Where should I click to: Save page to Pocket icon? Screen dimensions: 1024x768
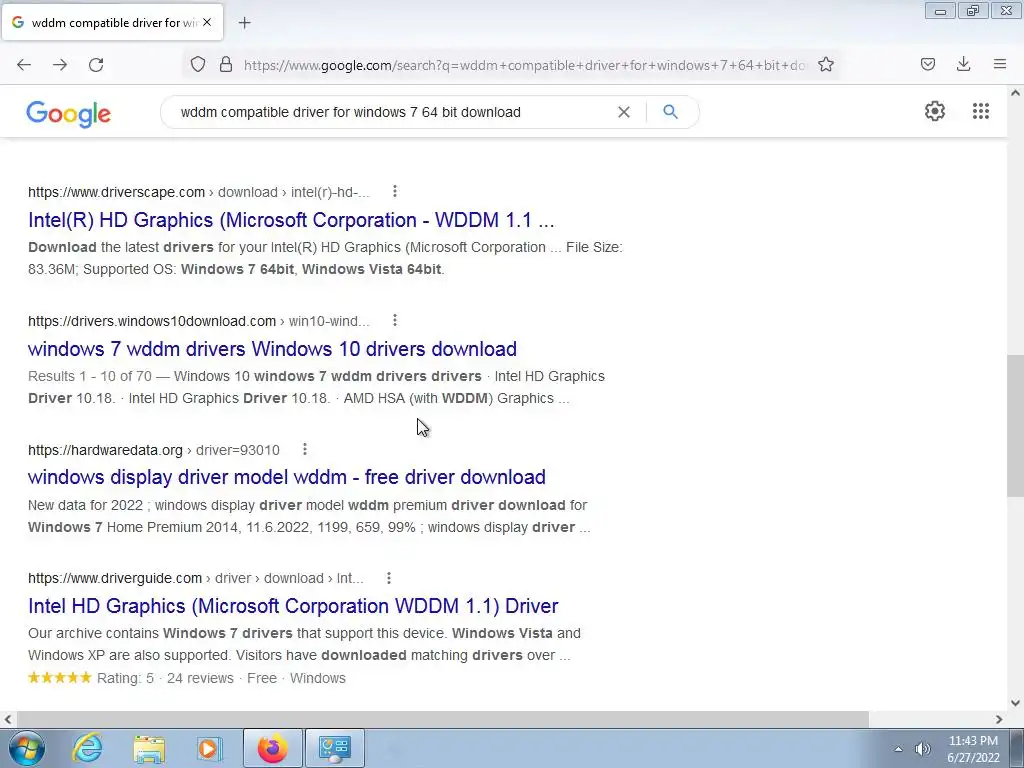coord(928,64)
